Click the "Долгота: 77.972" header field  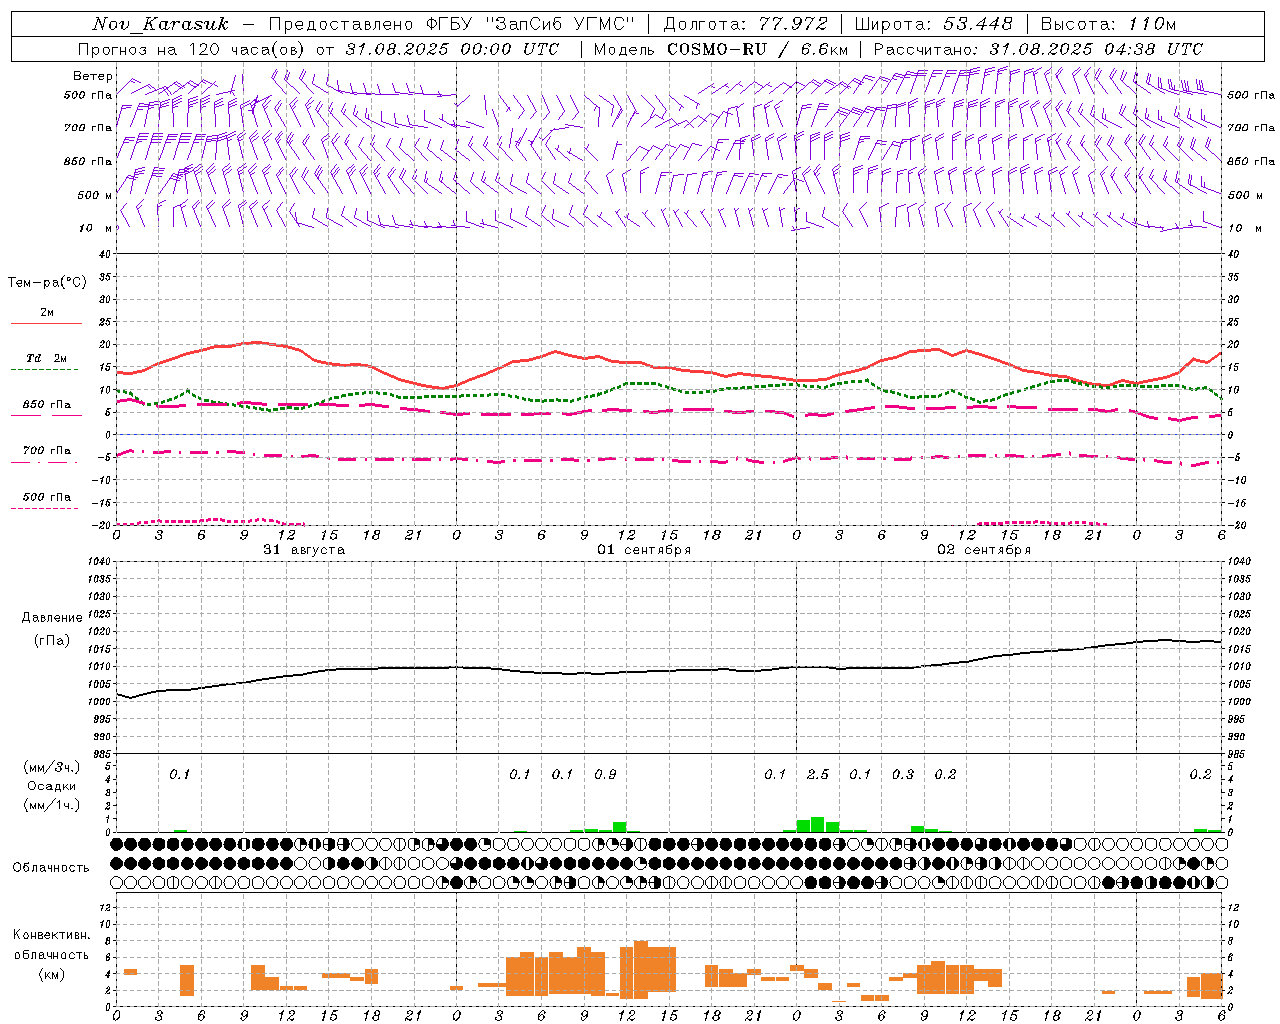click(x=745, y=24)
